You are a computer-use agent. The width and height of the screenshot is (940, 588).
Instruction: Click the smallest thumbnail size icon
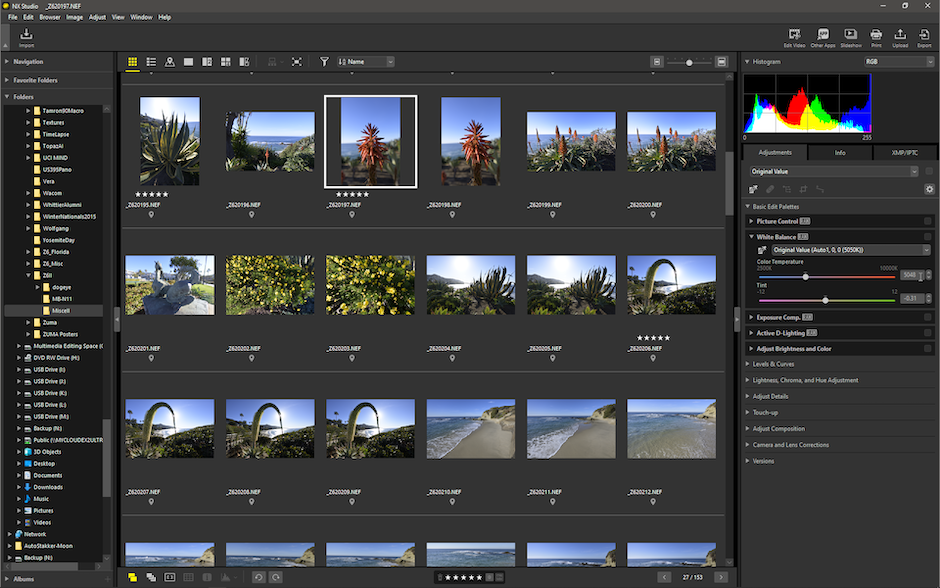tap(657, 62)
